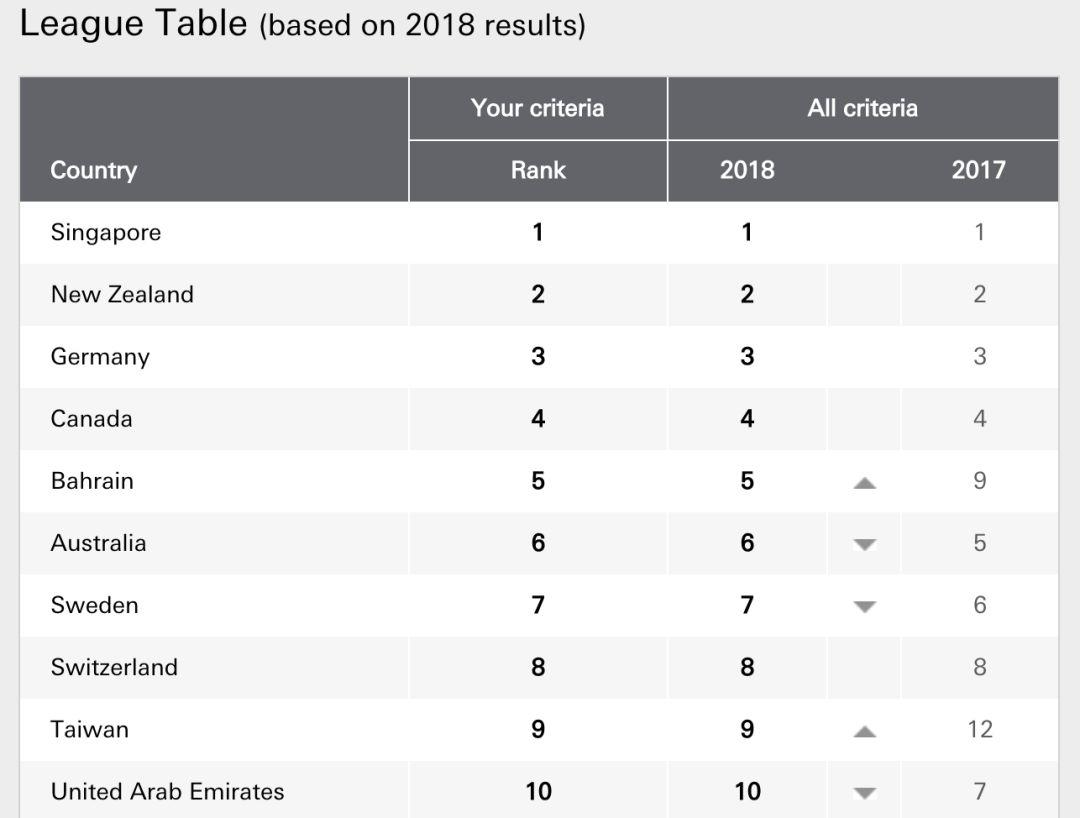1080x818 pixels.
Task: Open the Switzerland country entry
Action: pyautogui.click(x=114, y=667)
